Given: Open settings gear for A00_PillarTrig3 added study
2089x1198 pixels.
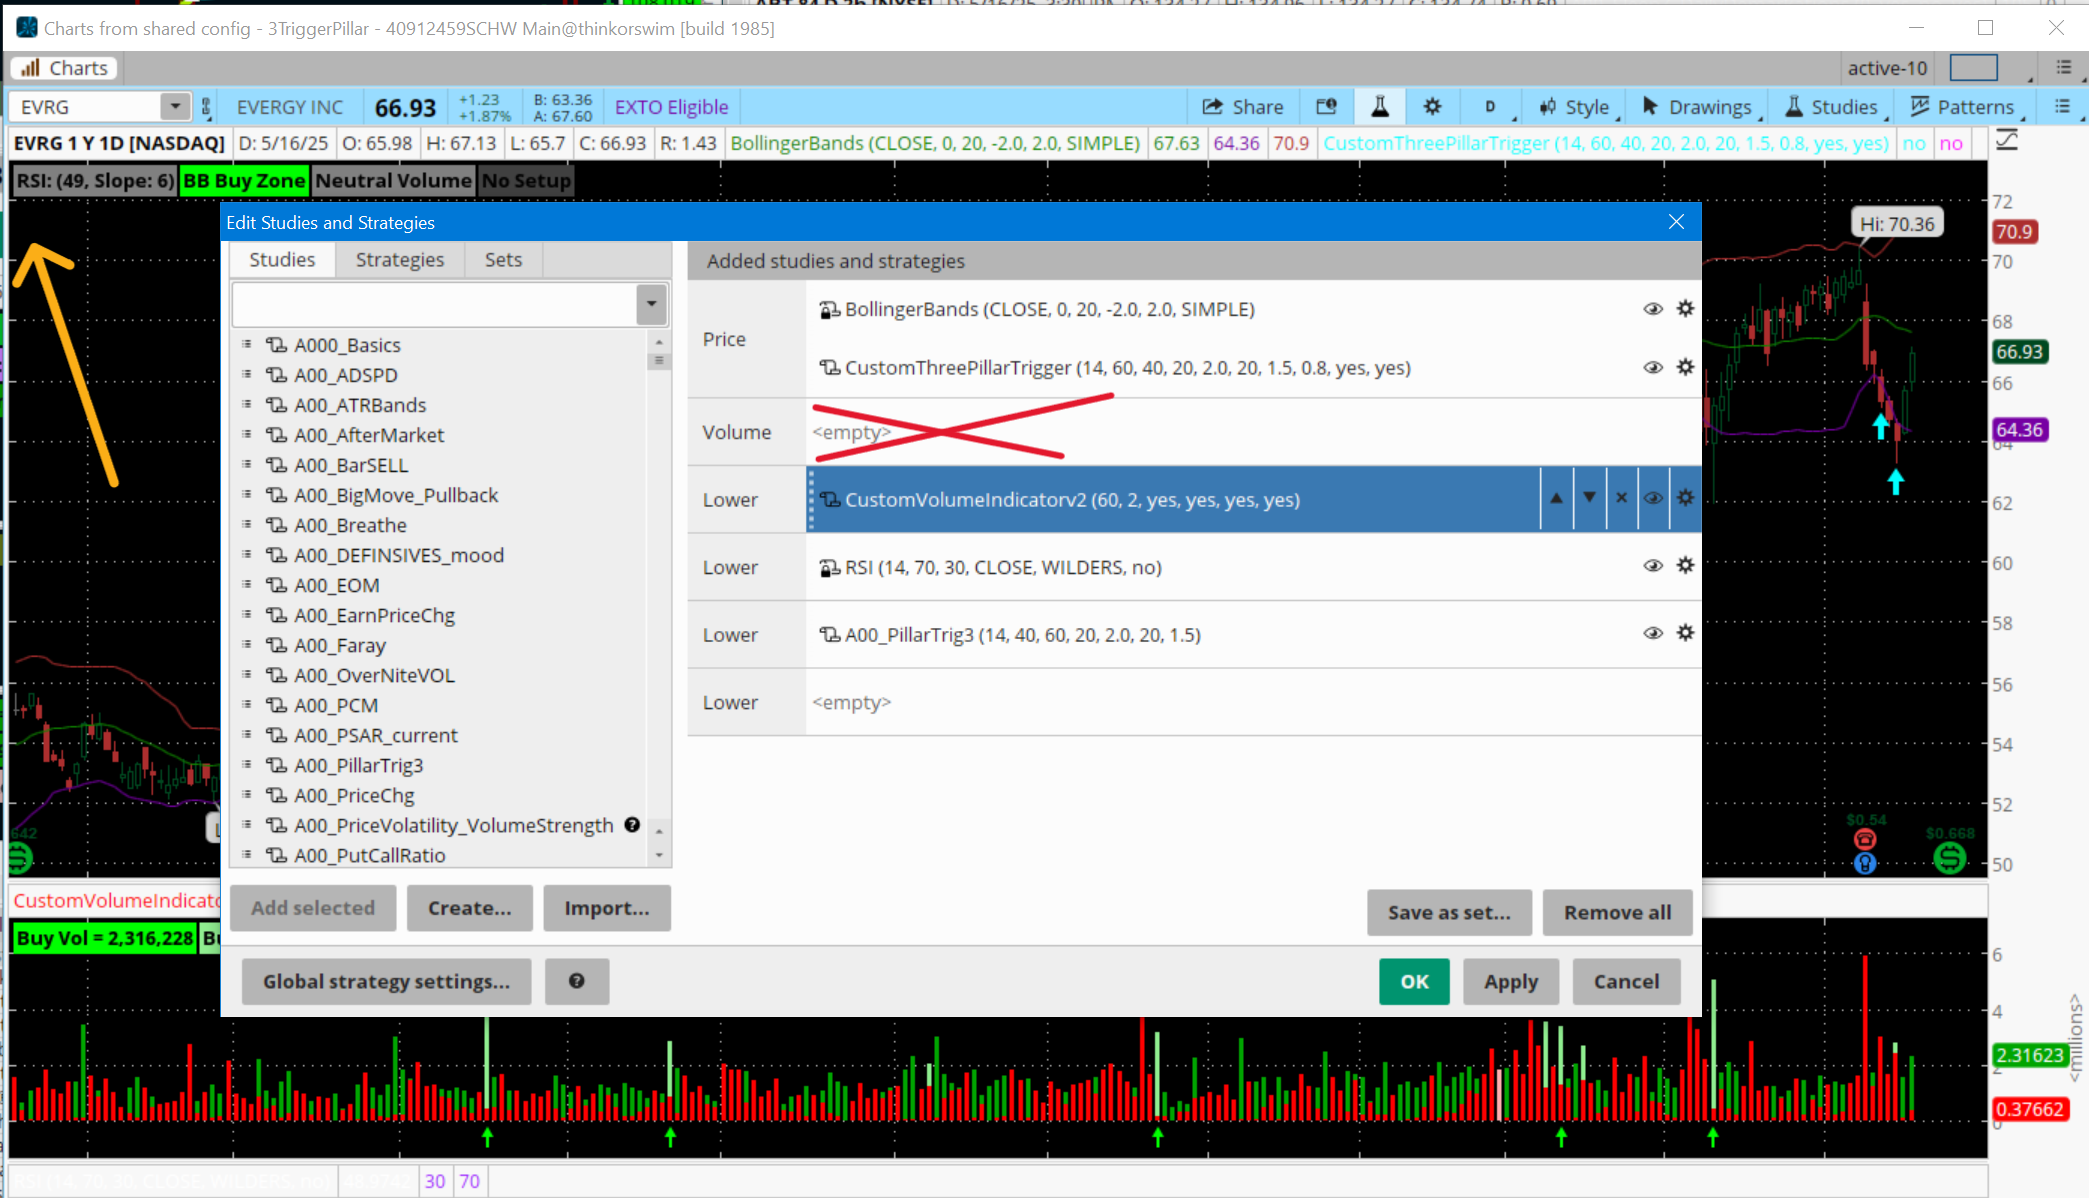Looking at the screenshot, I should (x=1685, y=632).
